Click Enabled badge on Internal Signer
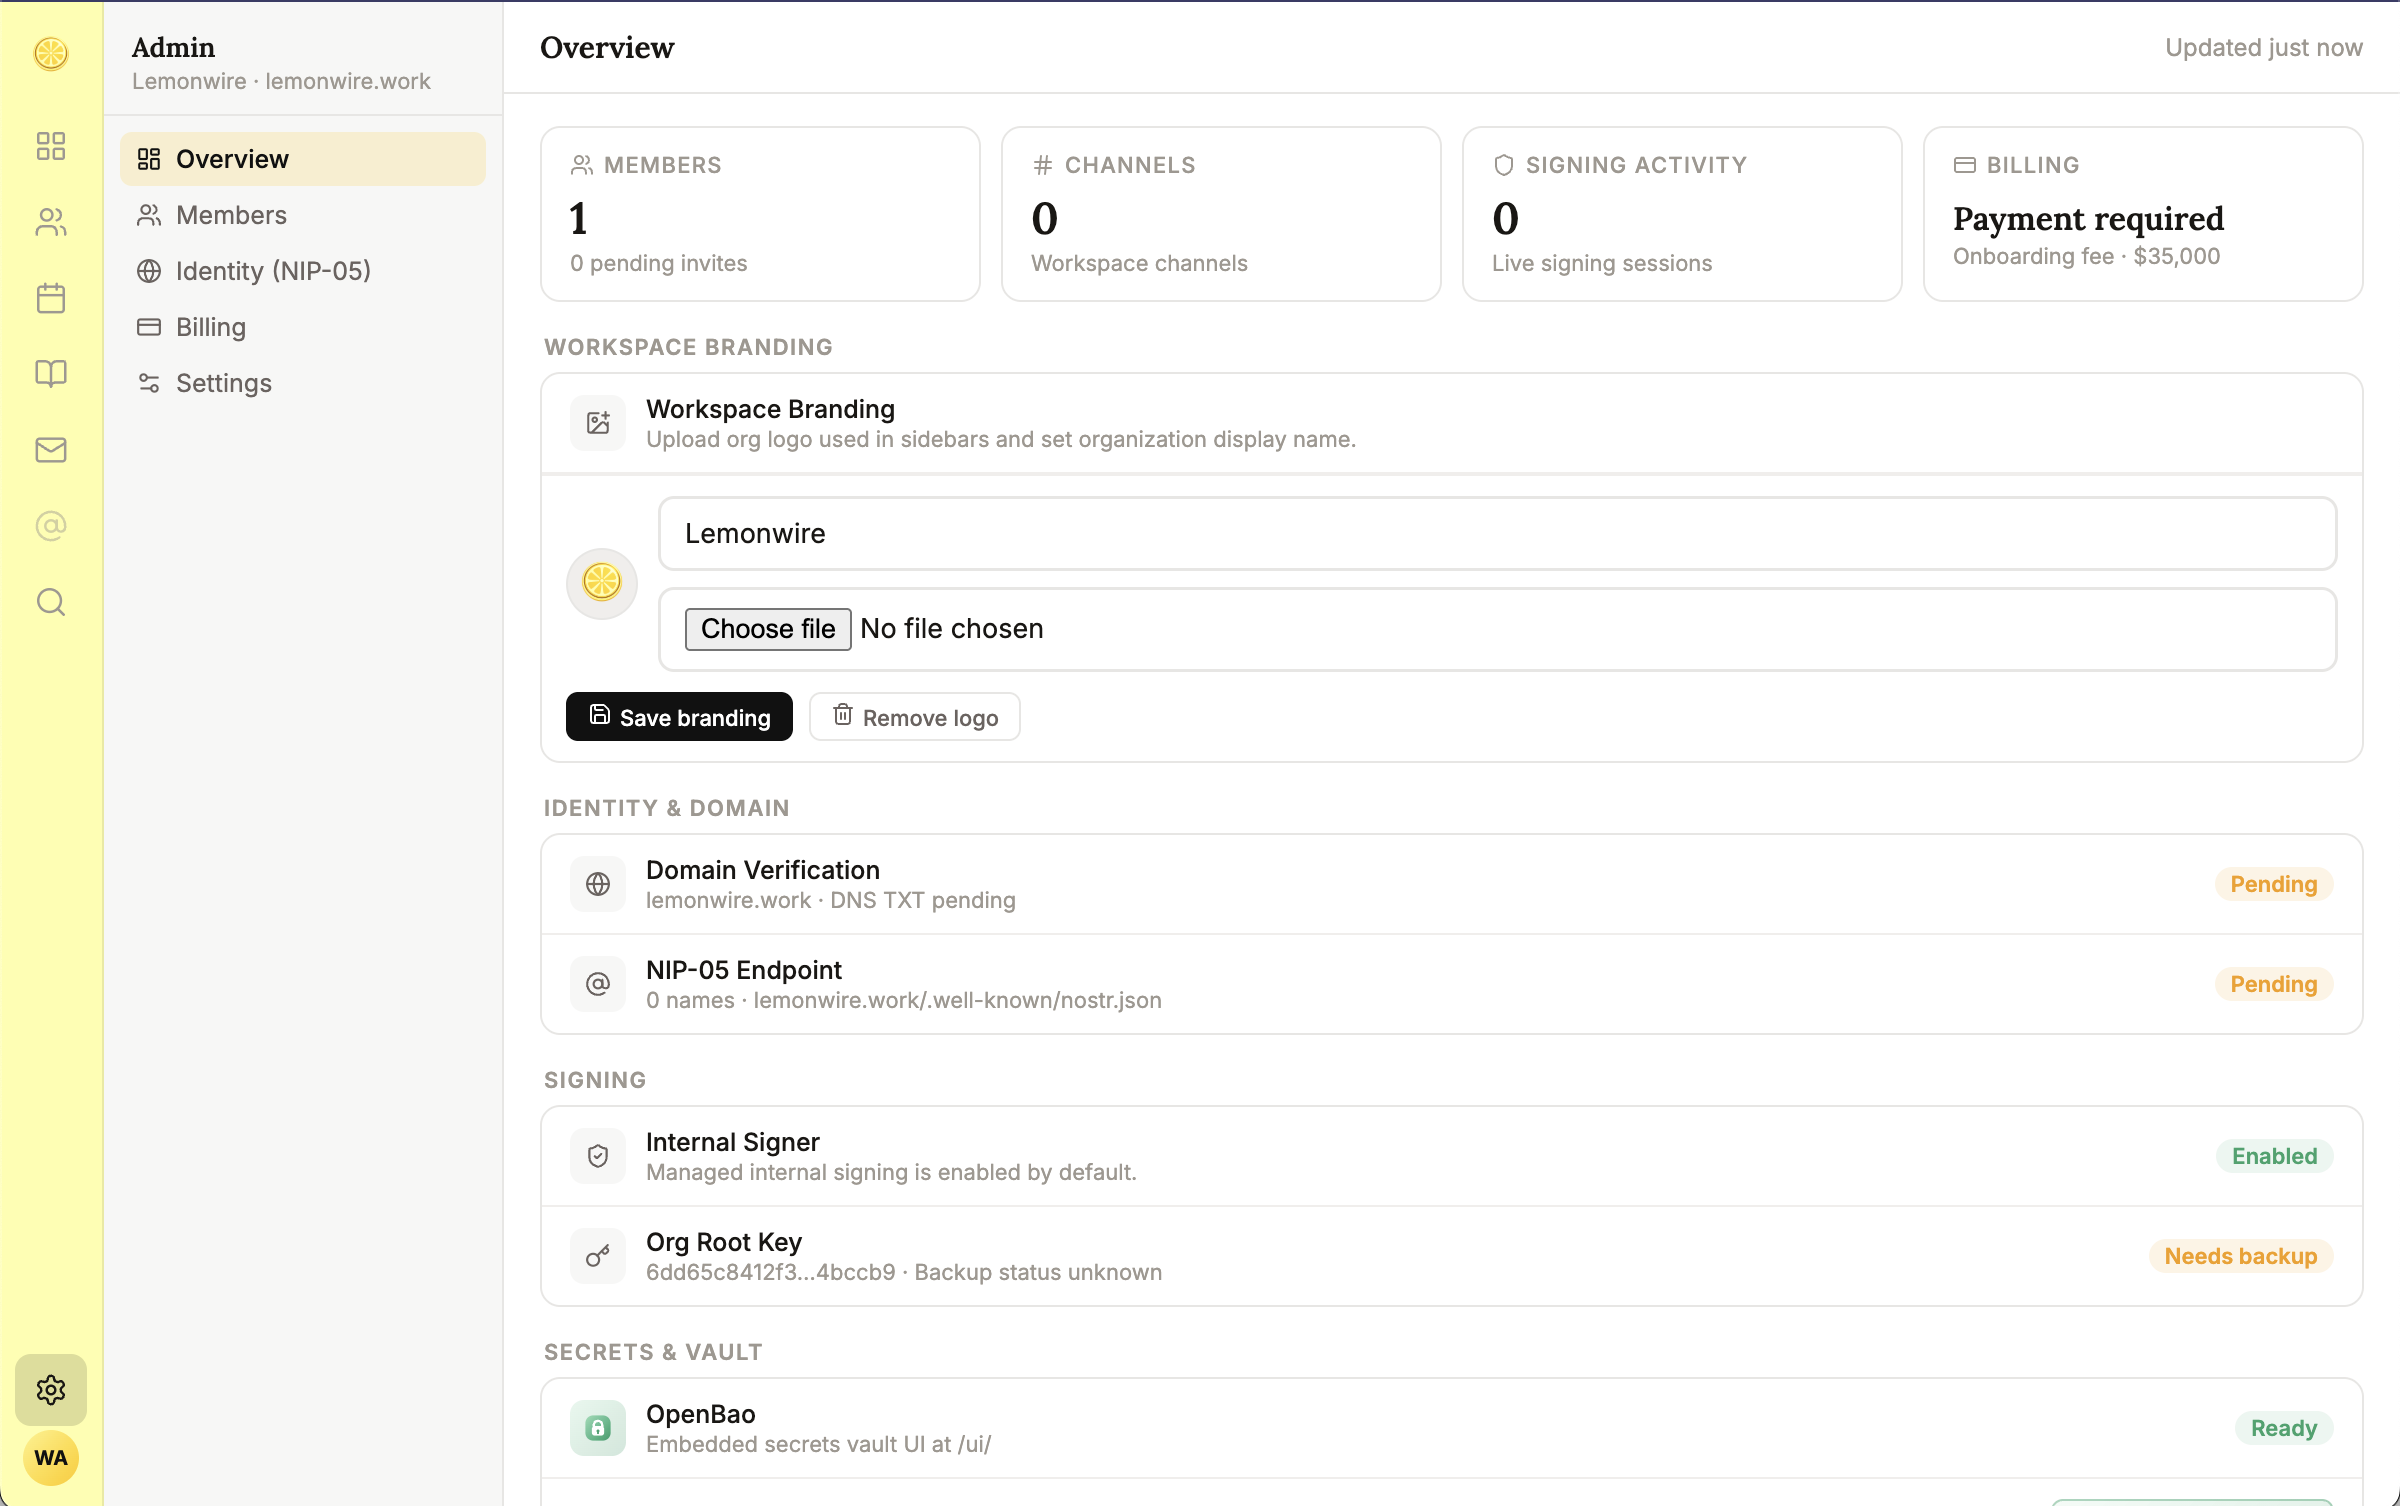This screenshot has height=1506, width=2400. tap(2275, 1156)
